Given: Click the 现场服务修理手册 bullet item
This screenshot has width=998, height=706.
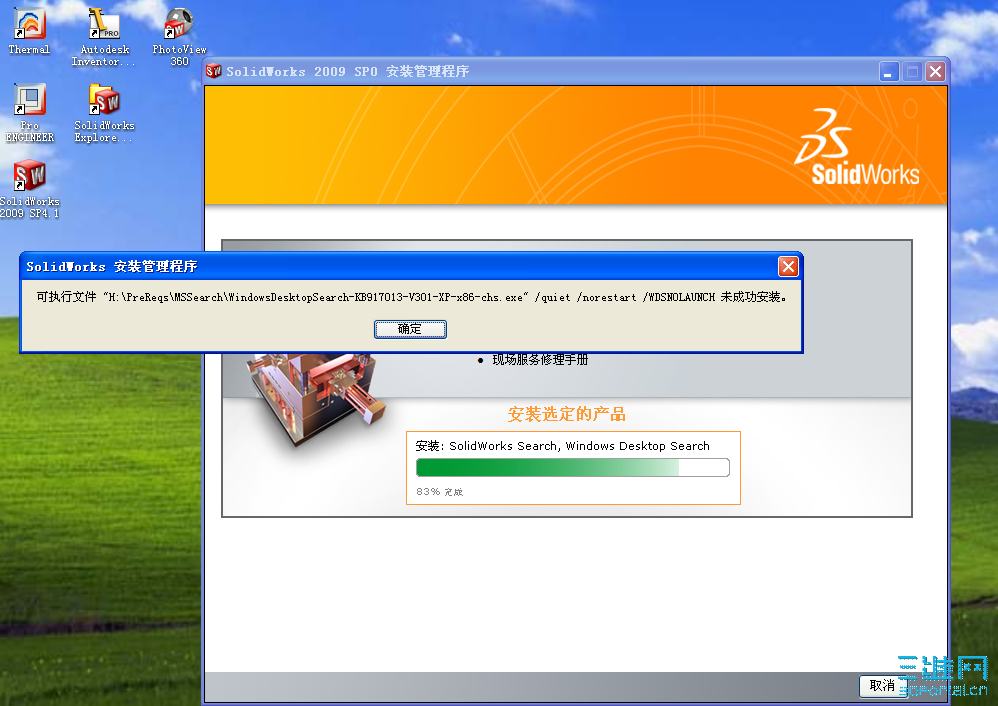Looking at the screenshot, I should [x=540, y=360].
